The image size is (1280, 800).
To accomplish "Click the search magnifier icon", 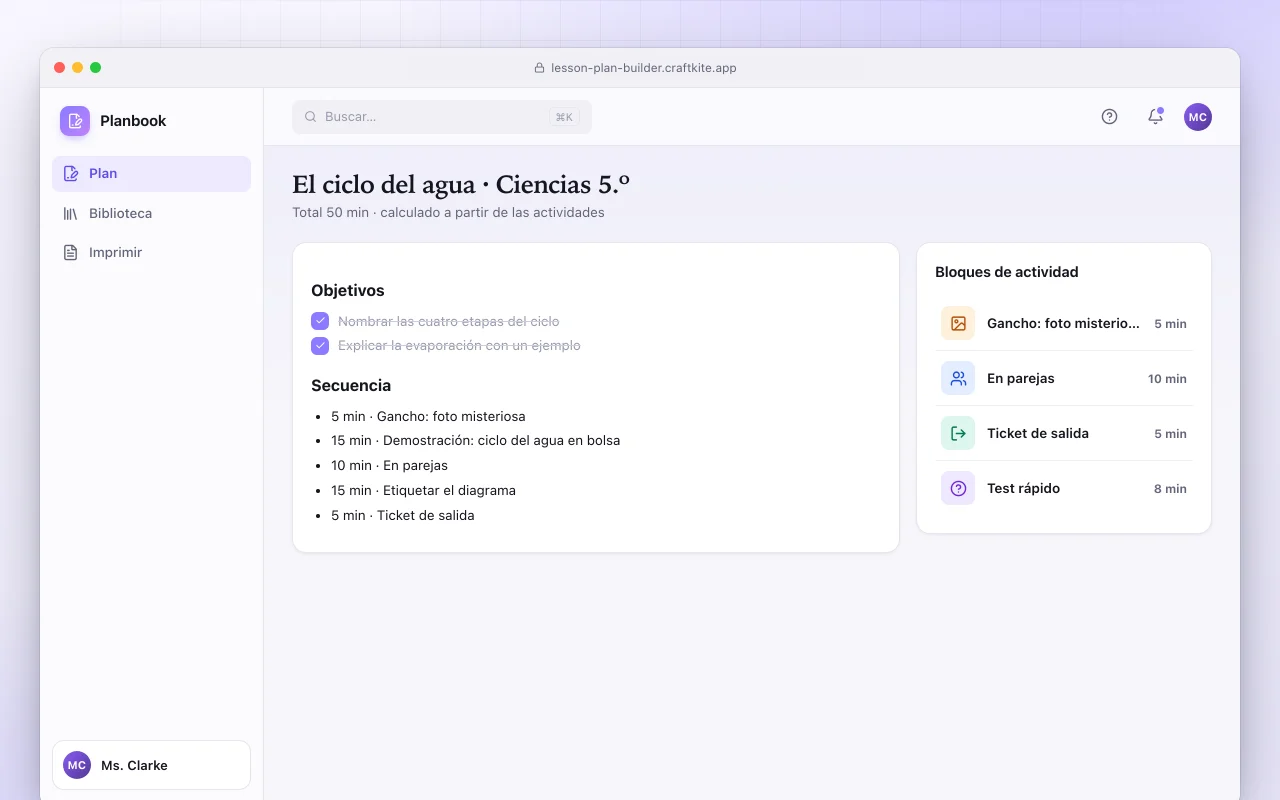I will (310, 117).
